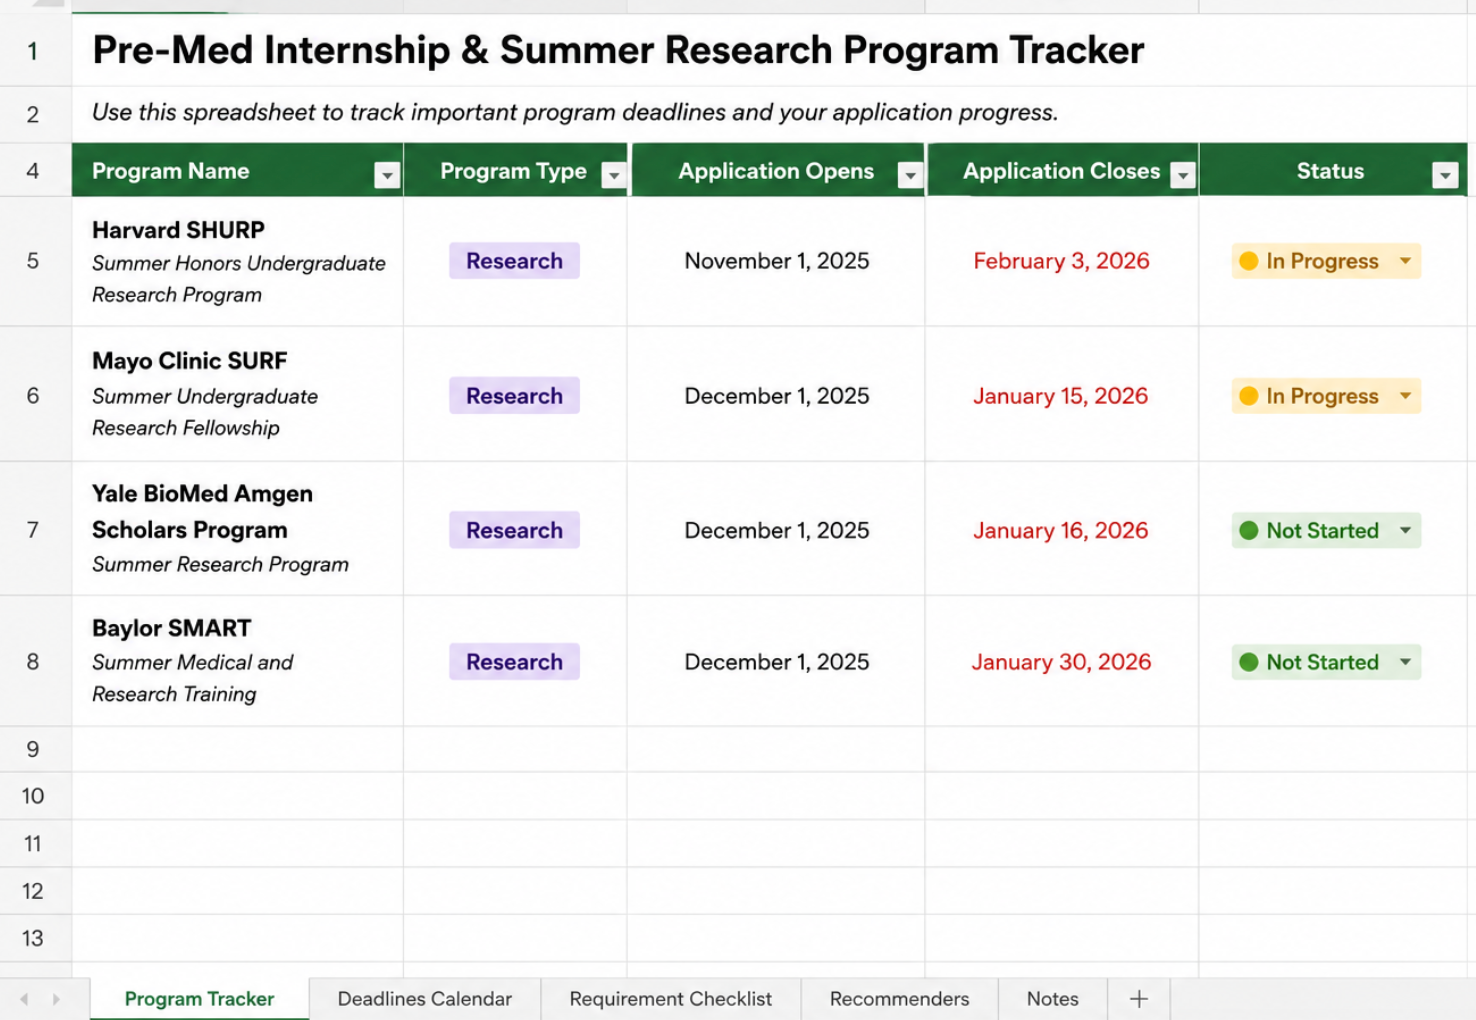This screenshot has height=1020, width=1476.
Task: Click the Research tag for Mayo Clinic SURF
Action: [514, 396]
